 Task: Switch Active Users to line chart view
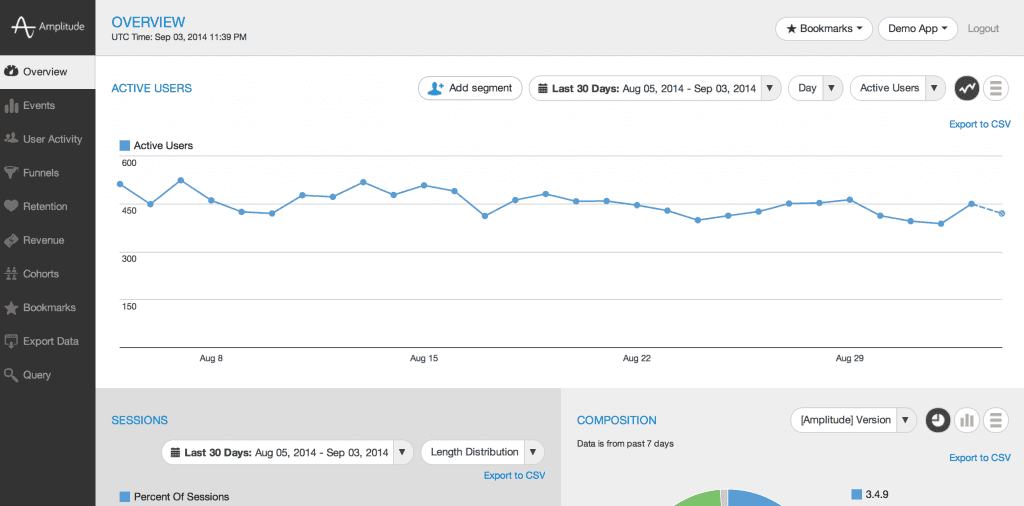966,88
